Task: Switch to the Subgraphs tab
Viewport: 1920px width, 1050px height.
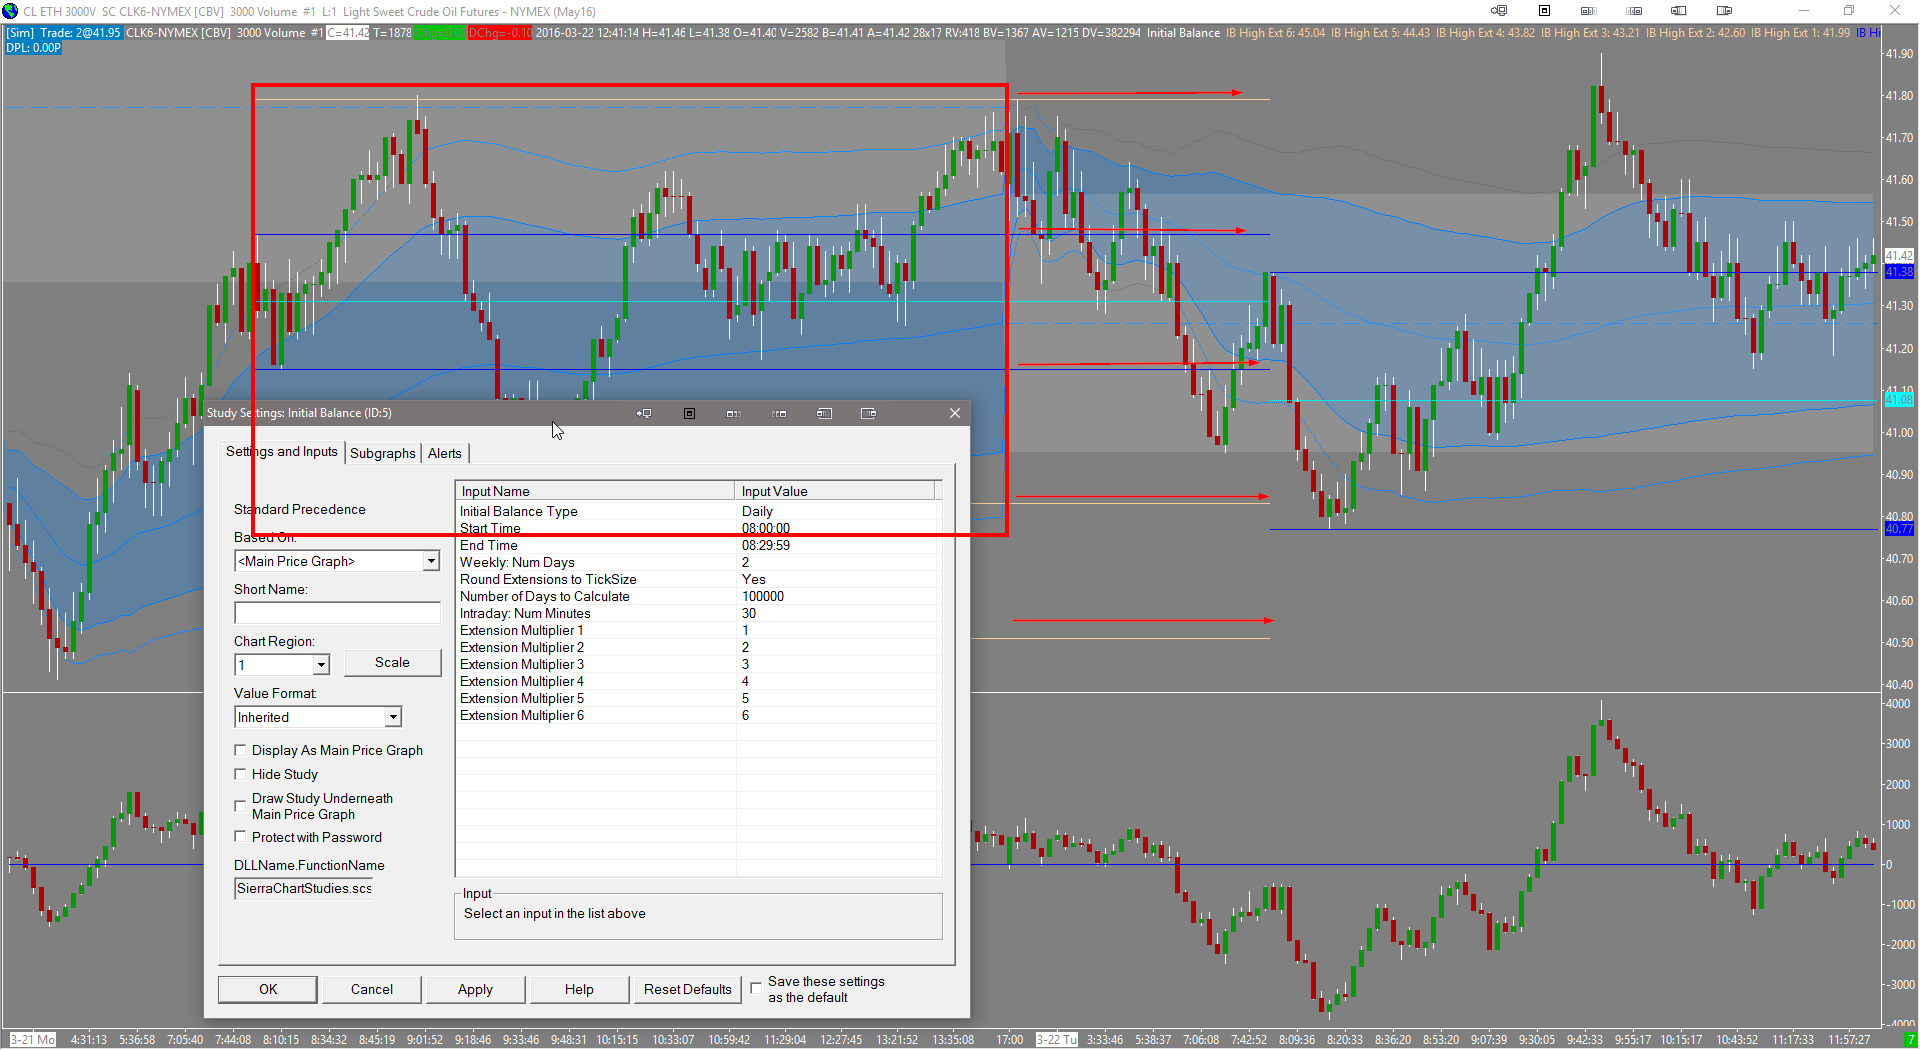Action: [383, 453]
